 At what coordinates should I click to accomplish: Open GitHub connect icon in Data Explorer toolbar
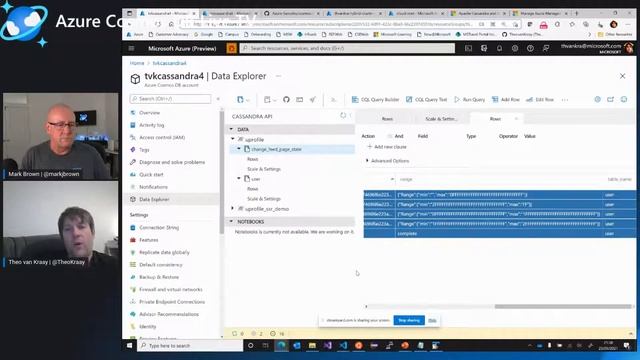pos(286,100)
